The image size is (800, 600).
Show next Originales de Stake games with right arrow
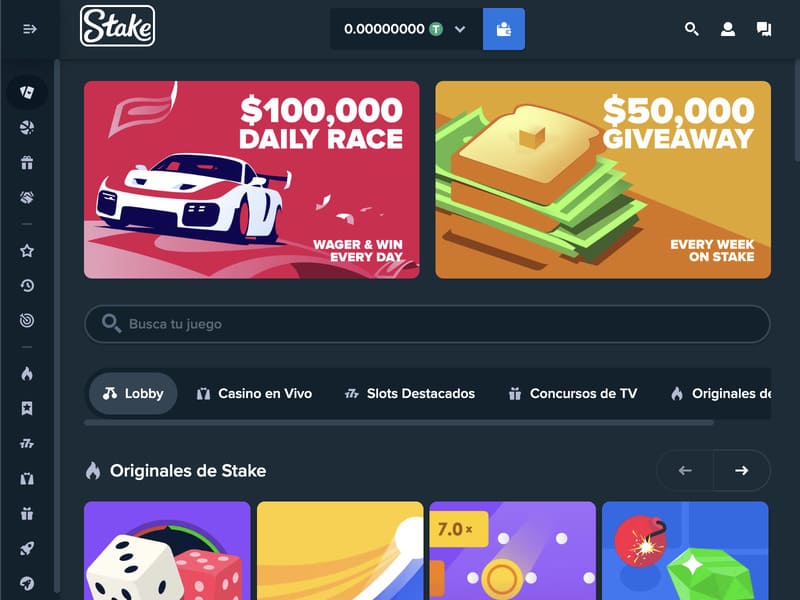point(741,470)
